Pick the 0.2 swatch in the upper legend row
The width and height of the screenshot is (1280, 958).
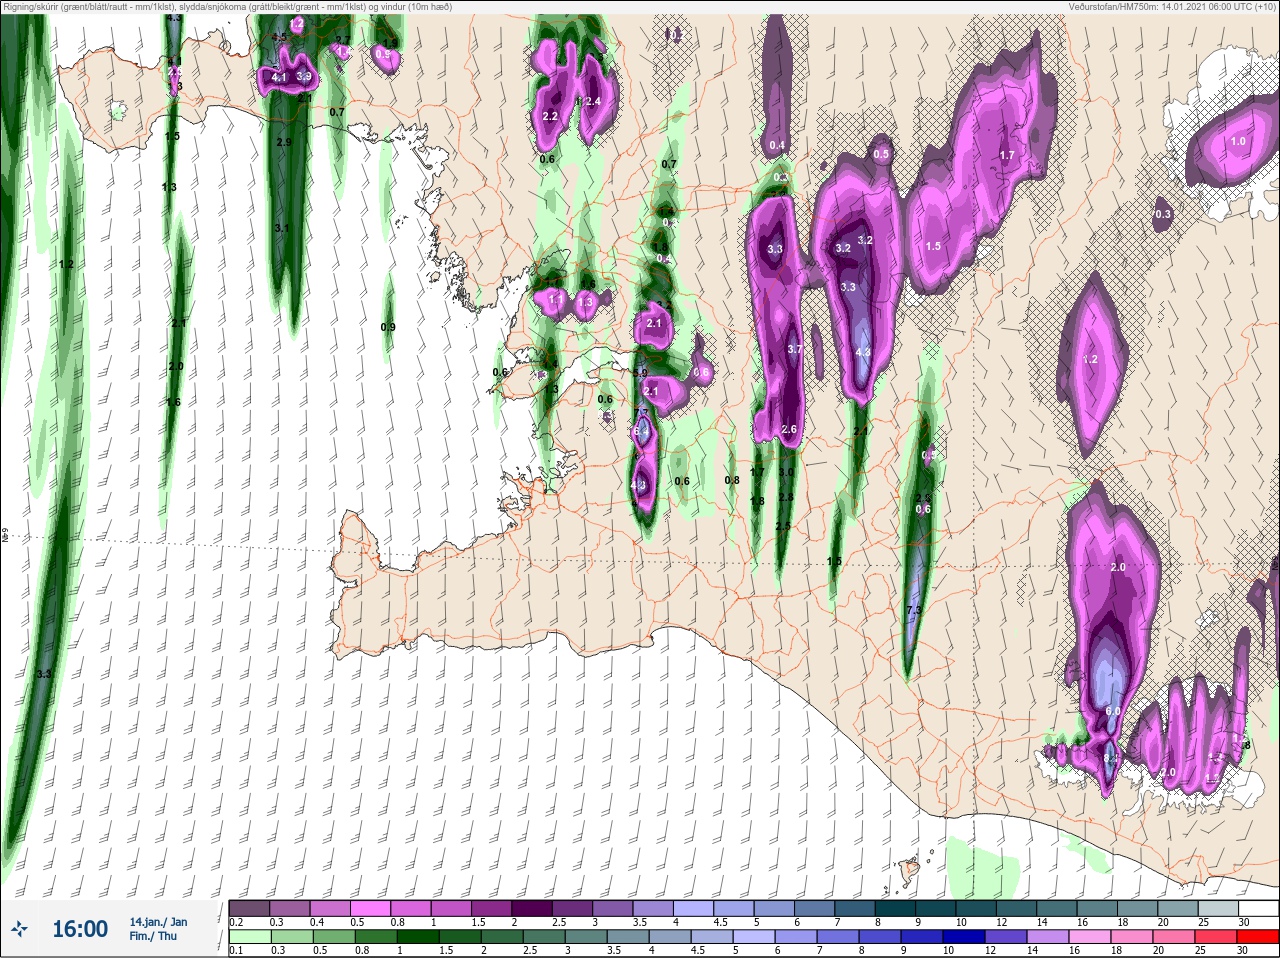249,908
